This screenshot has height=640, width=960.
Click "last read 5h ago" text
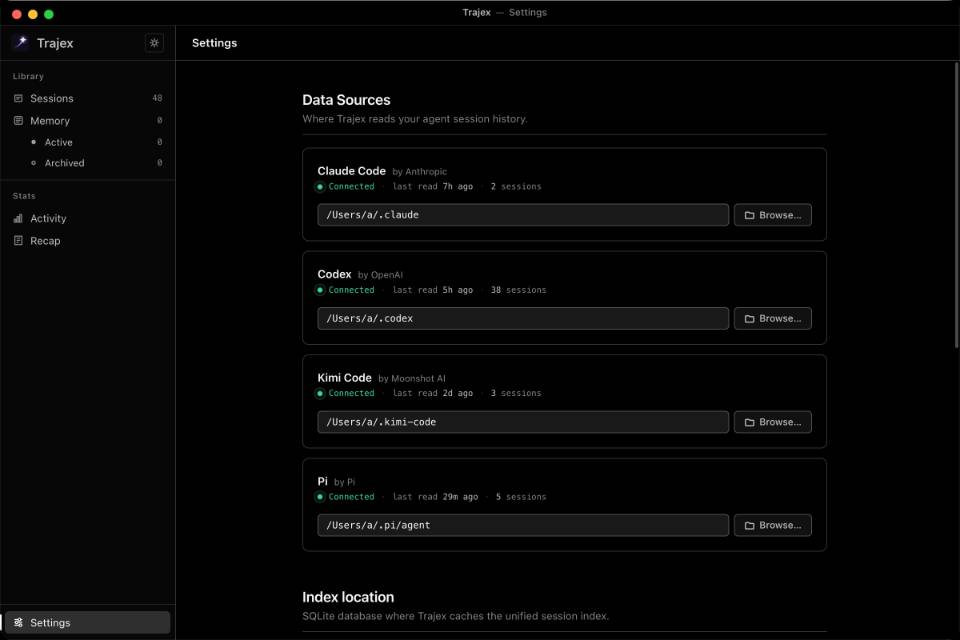433,290
